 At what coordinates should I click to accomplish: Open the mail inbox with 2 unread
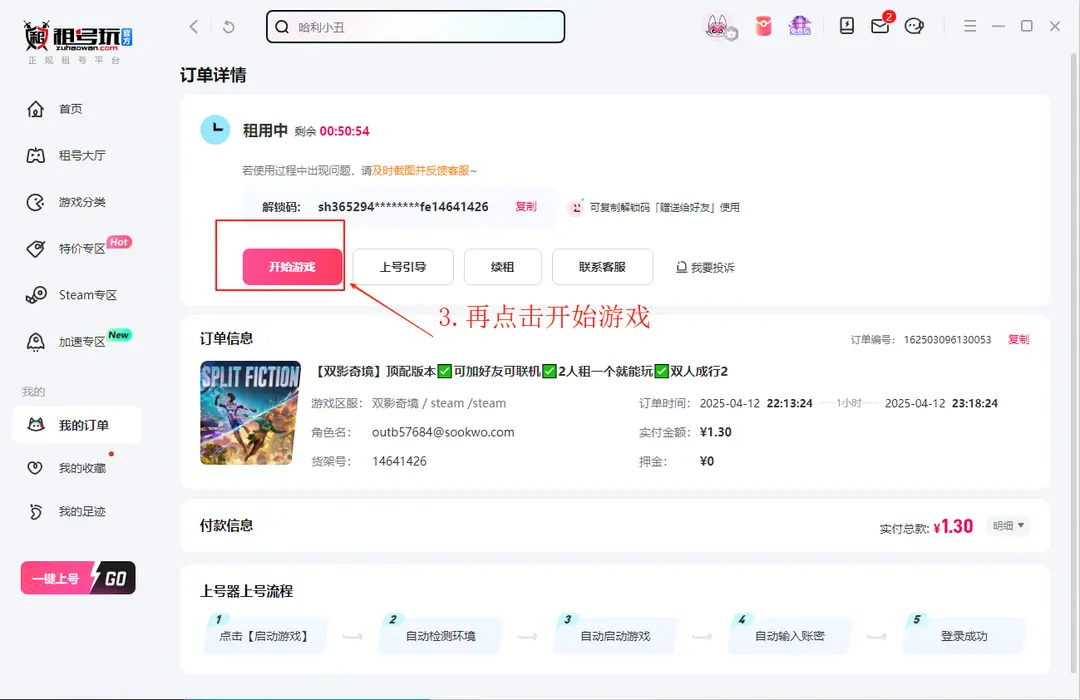880,26
